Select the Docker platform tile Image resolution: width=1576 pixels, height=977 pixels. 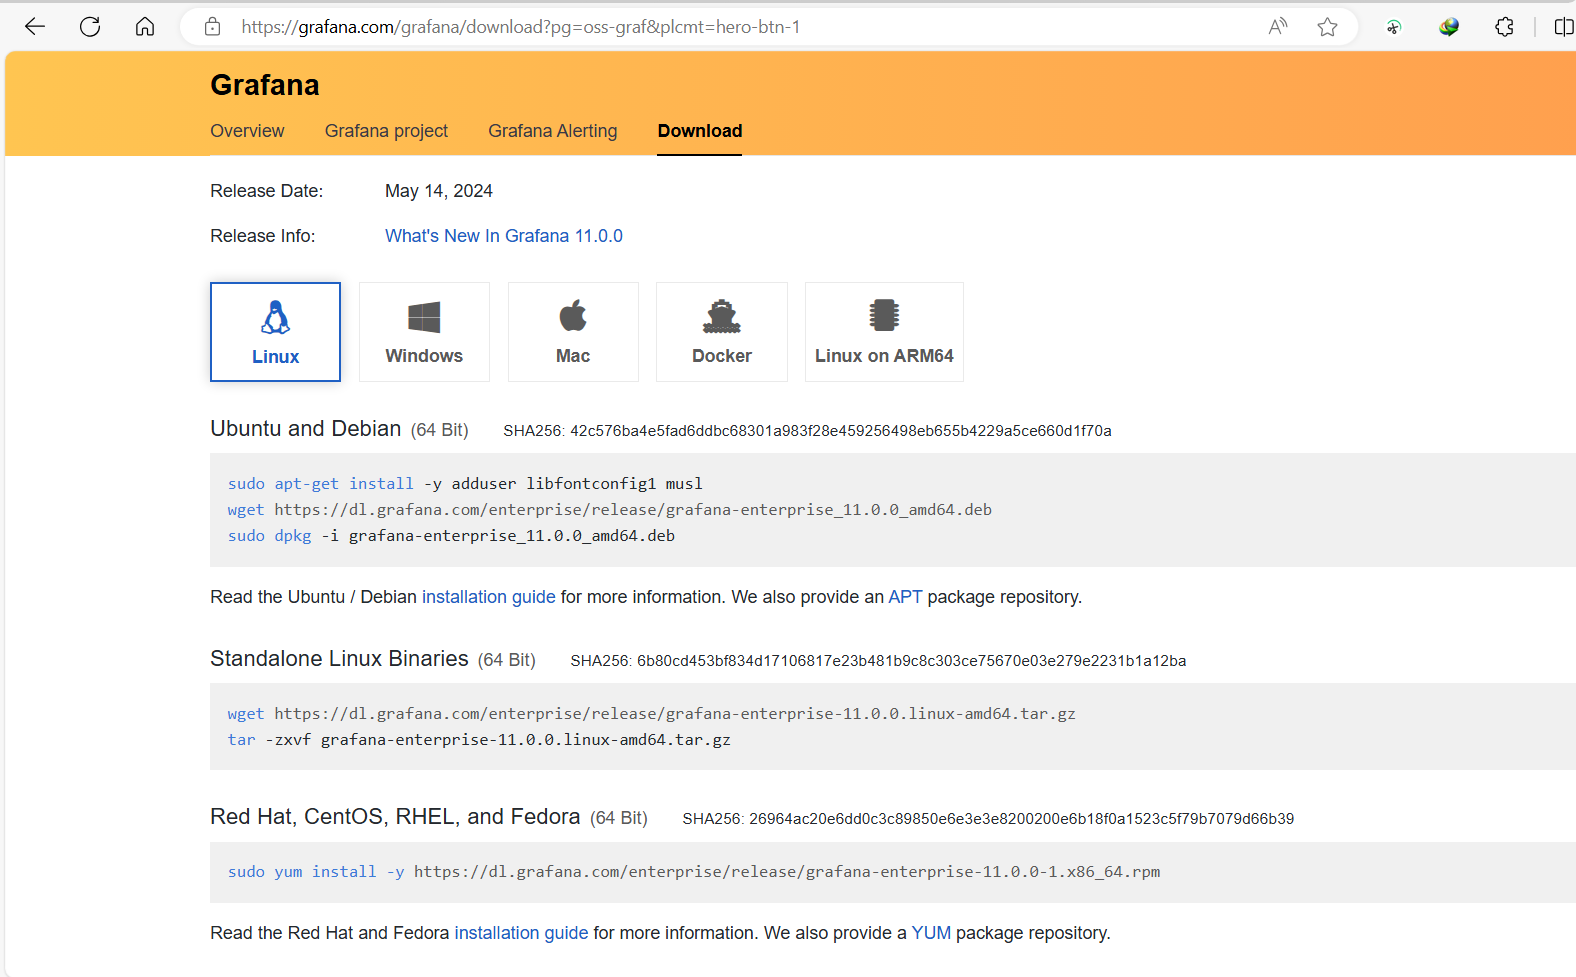tap(722, 332)
